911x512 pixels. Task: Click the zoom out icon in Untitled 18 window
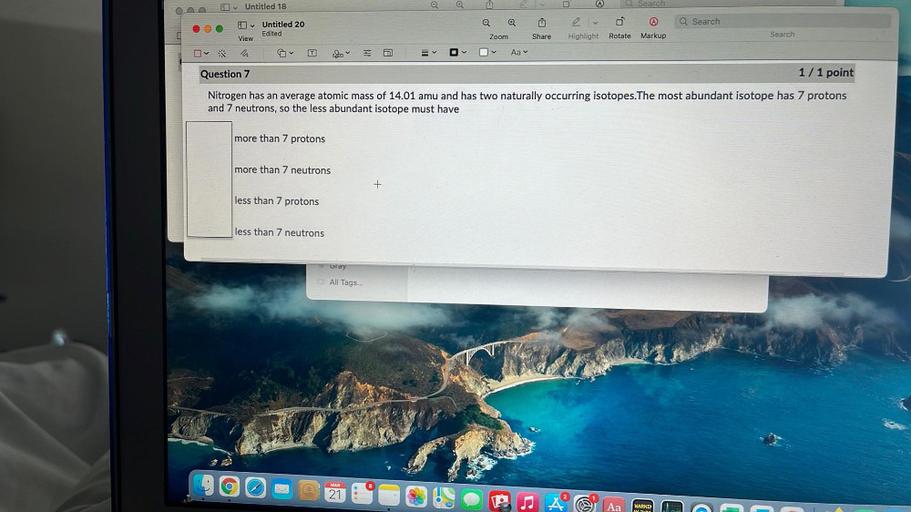[x=434, y=5]
